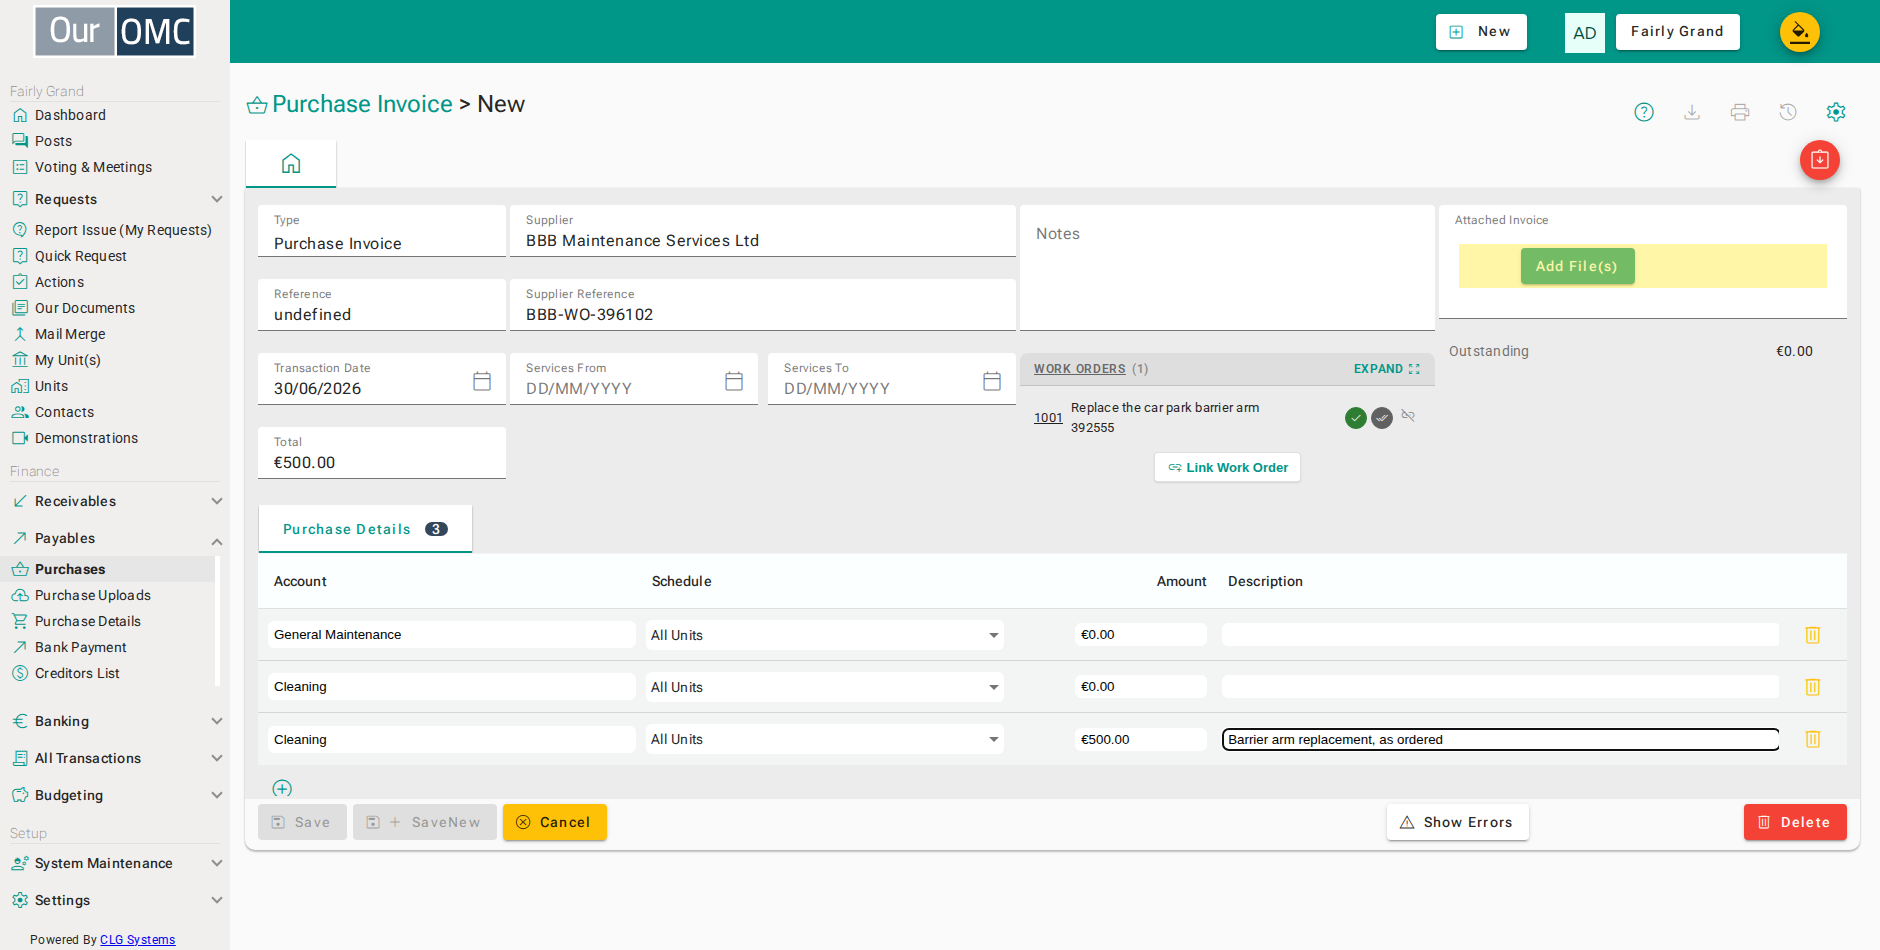Click the print icon
Viewport: 1880px width, 950px height.
pos(1740,112)
